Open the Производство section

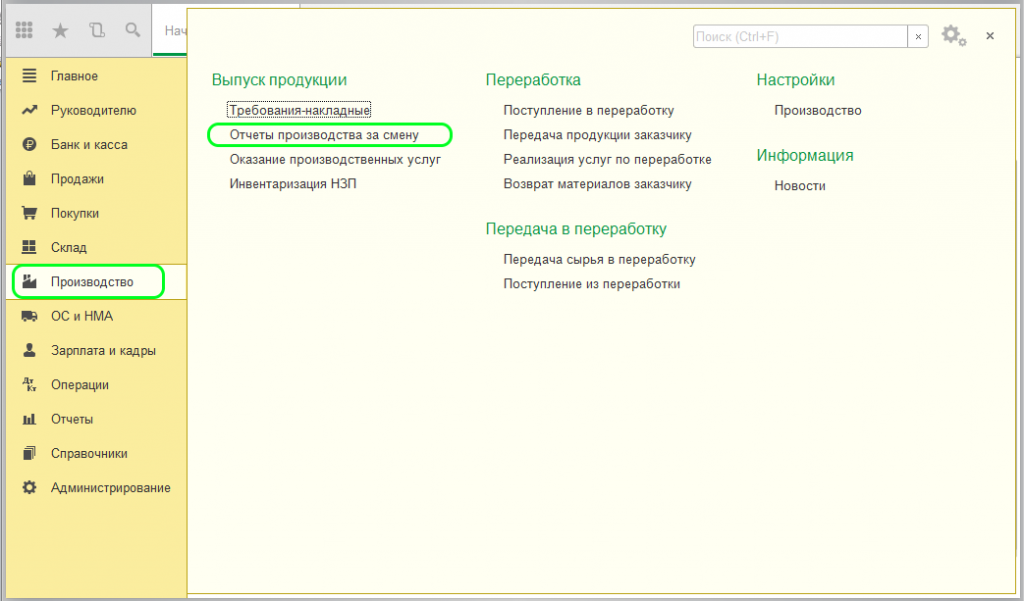(x=92, y=282)
